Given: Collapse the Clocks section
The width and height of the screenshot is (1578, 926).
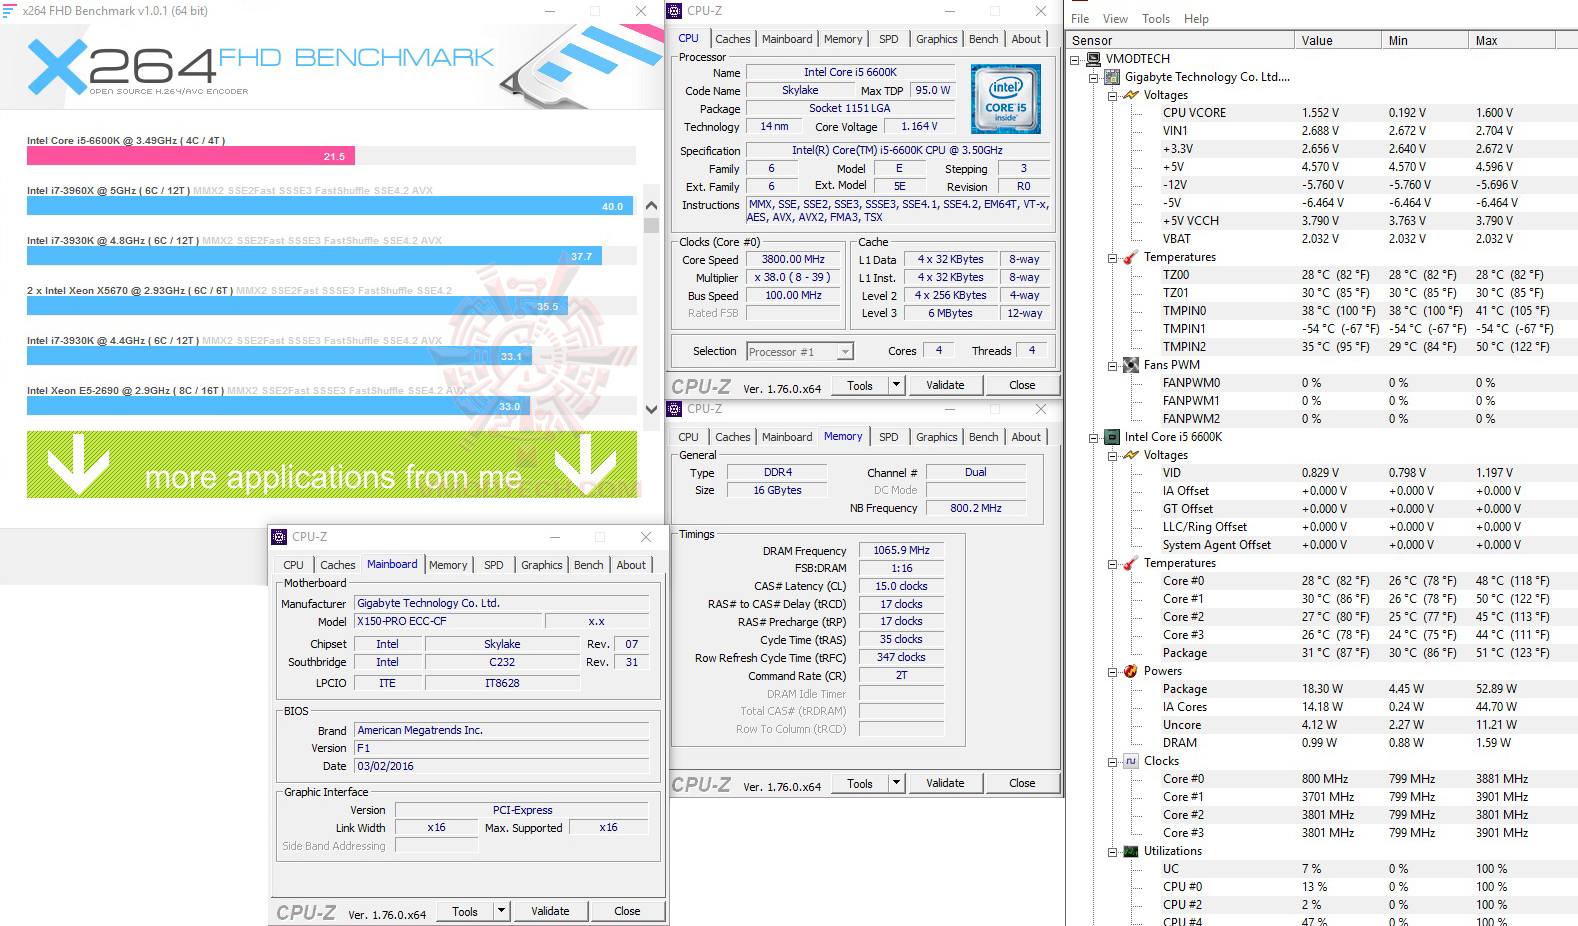Looking at the screenshot, I should [1112, 761].
